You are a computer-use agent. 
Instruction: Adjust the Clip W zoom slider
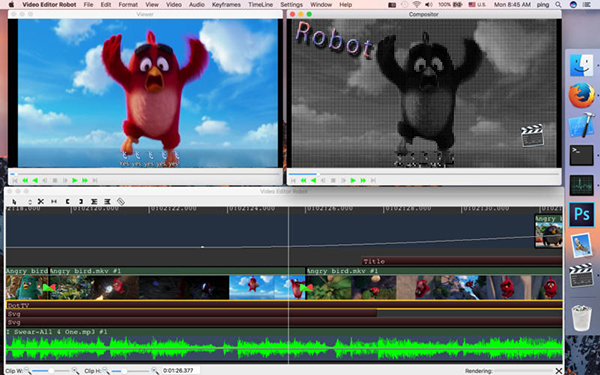point(51,371)
